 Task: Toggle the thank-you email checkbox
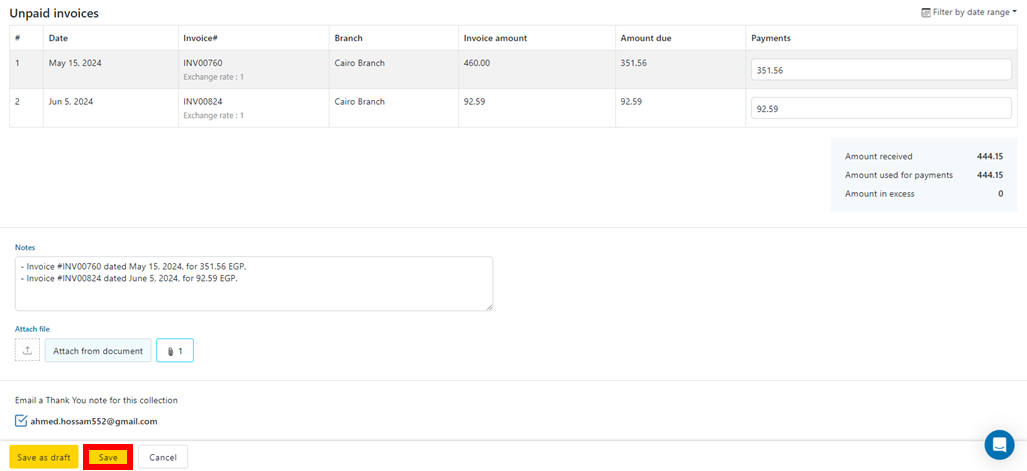coord(21,421)
